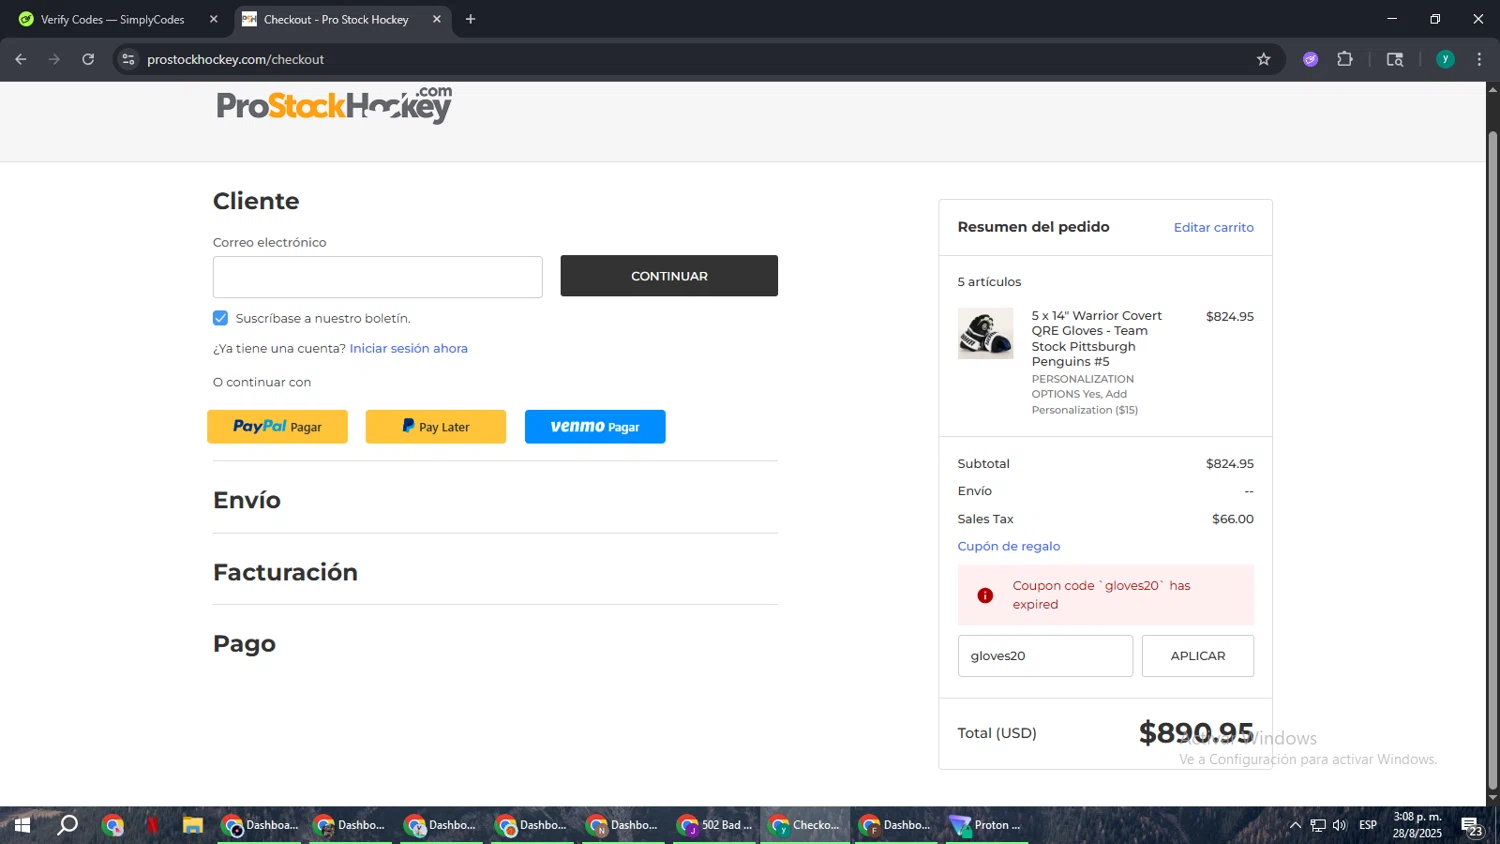Open the browser Extensions puzzle icon

[1345, 59]
